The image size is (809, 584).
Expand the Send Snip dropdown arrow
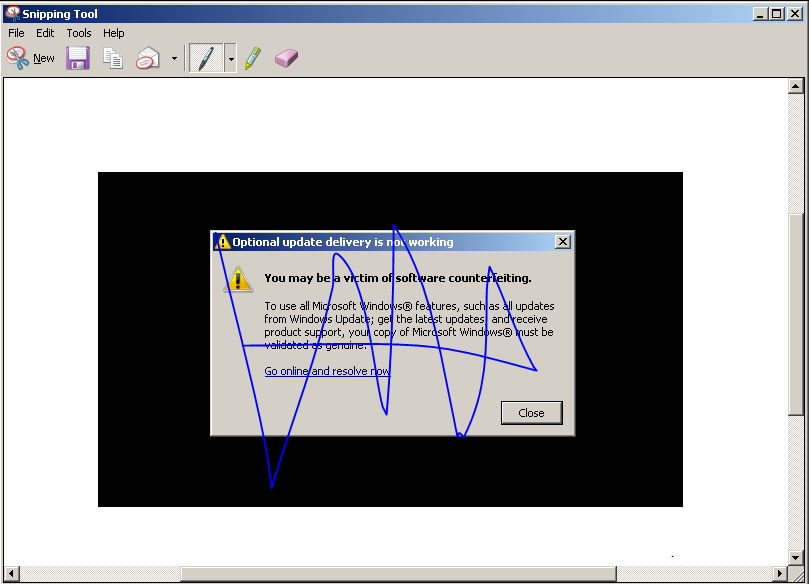click(174, 58)
